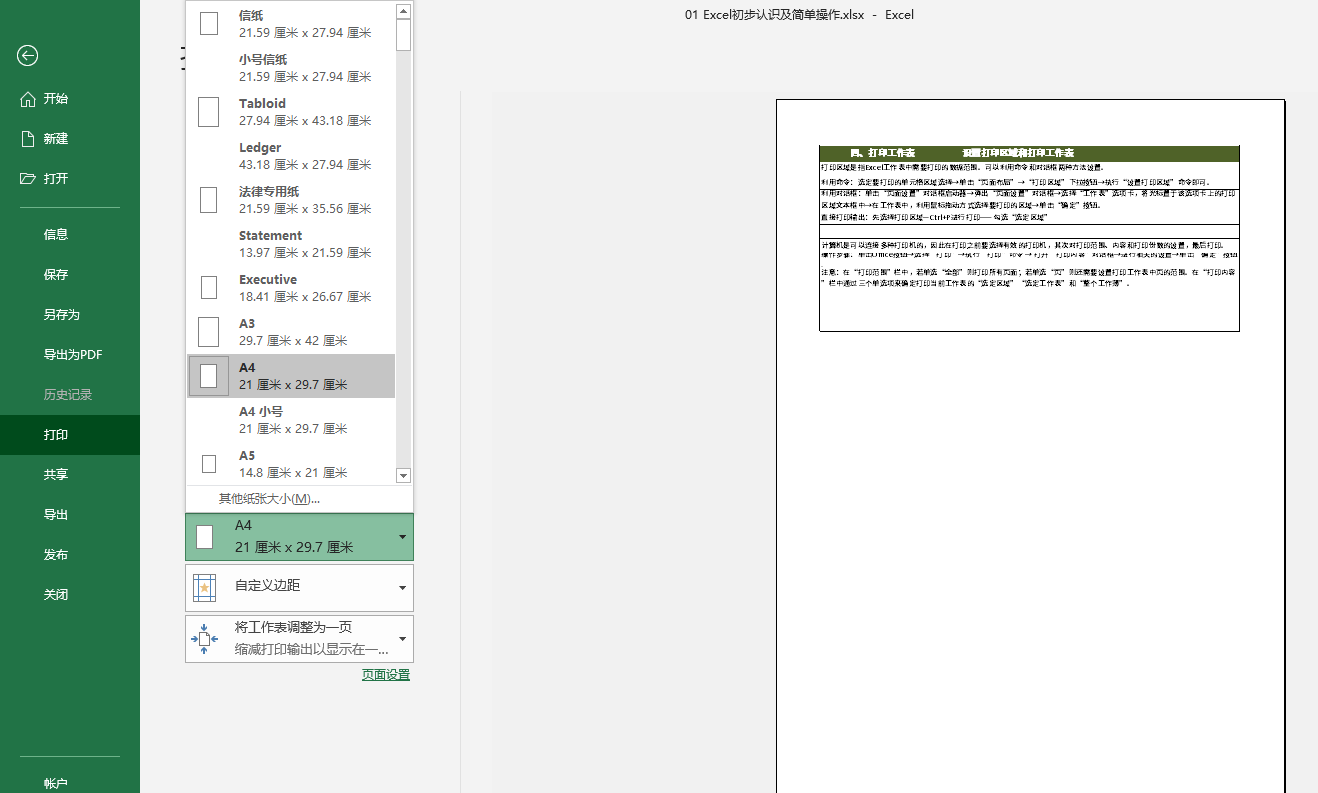Click the 新建 new document icon
The height and width of the screenshot is (793, 1318).
(x=28, y=139)
